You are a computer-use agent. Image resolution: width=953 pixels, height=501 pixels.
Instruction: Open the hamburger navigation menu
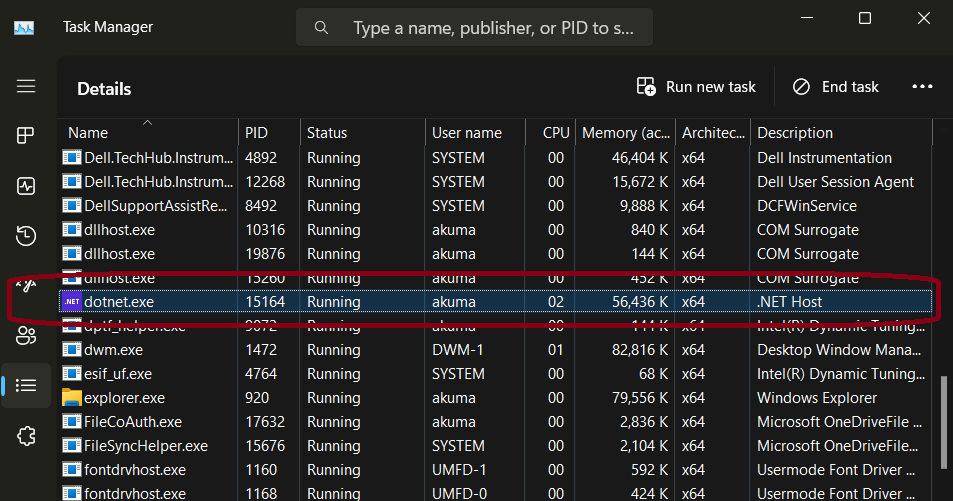[x=26, y=86]
